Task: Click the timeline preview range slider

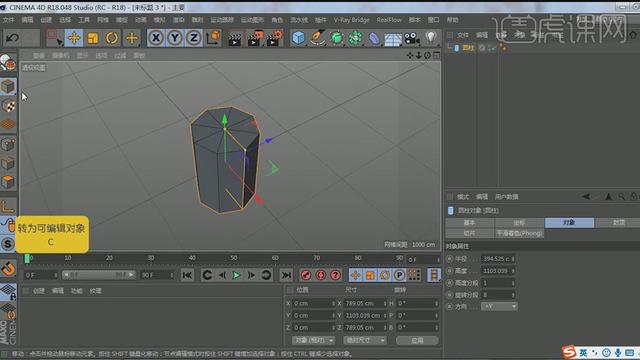Action: click(98, 275)
